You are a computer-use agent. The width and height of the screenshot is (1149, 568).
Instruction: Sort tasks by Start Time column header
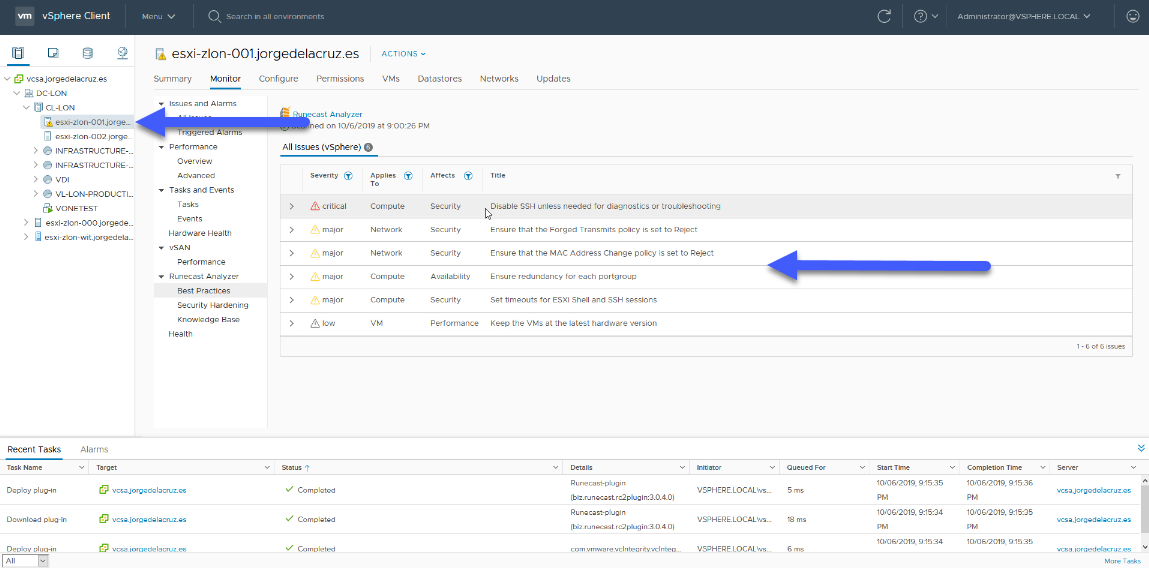tap(893, 467)
